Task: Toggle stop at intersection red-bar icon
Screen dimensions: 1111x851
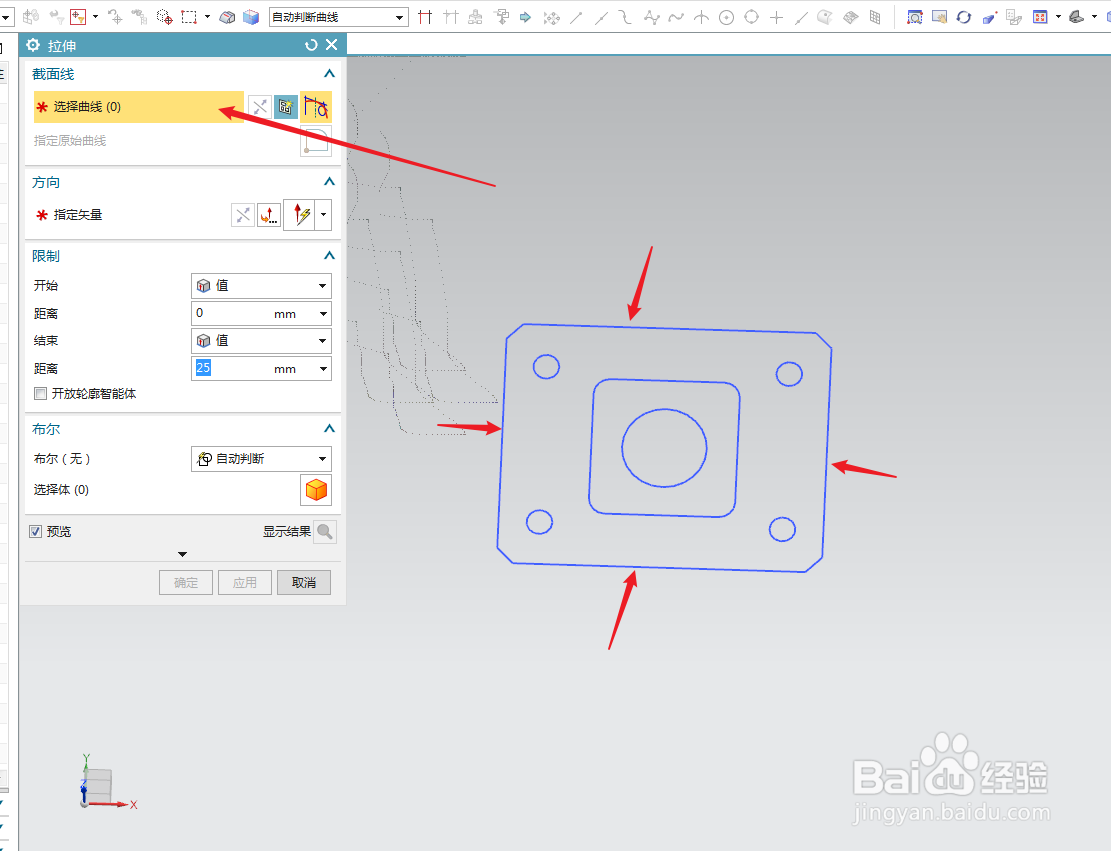Action: tap(425, 17)
